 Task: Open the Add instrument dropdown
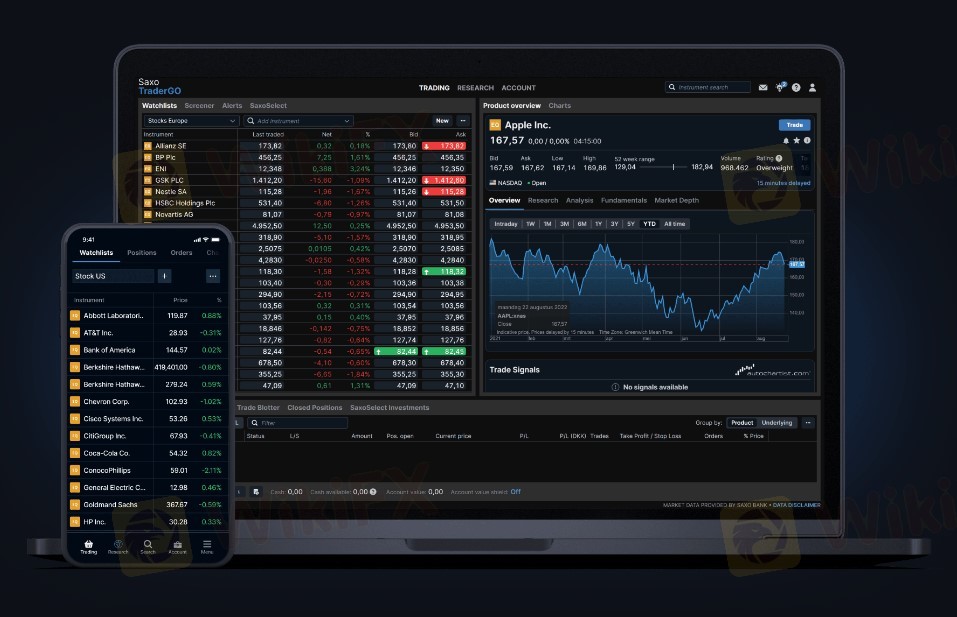tap(298, 121)
